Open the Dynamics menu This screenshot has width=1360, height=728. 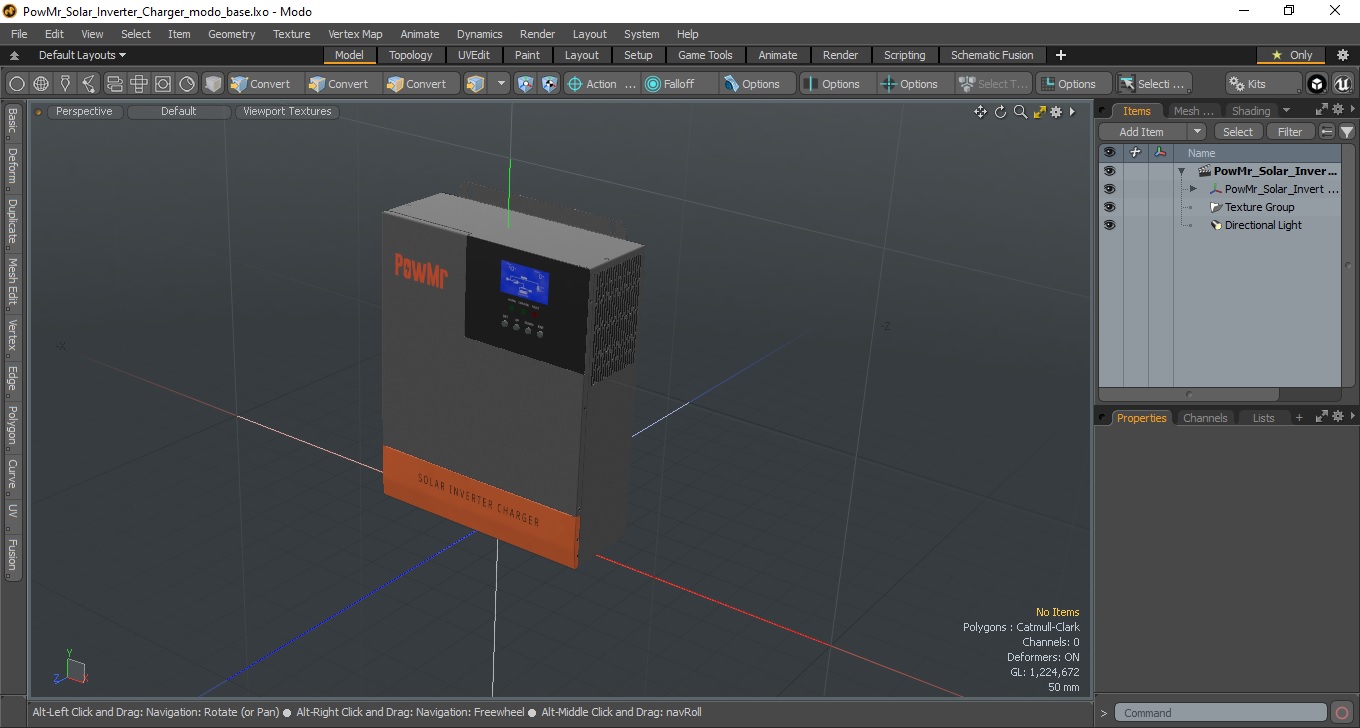479,34
